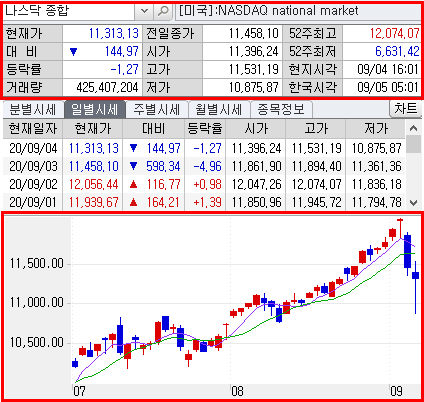Open the 나스닥 종합 index dropdown arrow

[144, 11]
